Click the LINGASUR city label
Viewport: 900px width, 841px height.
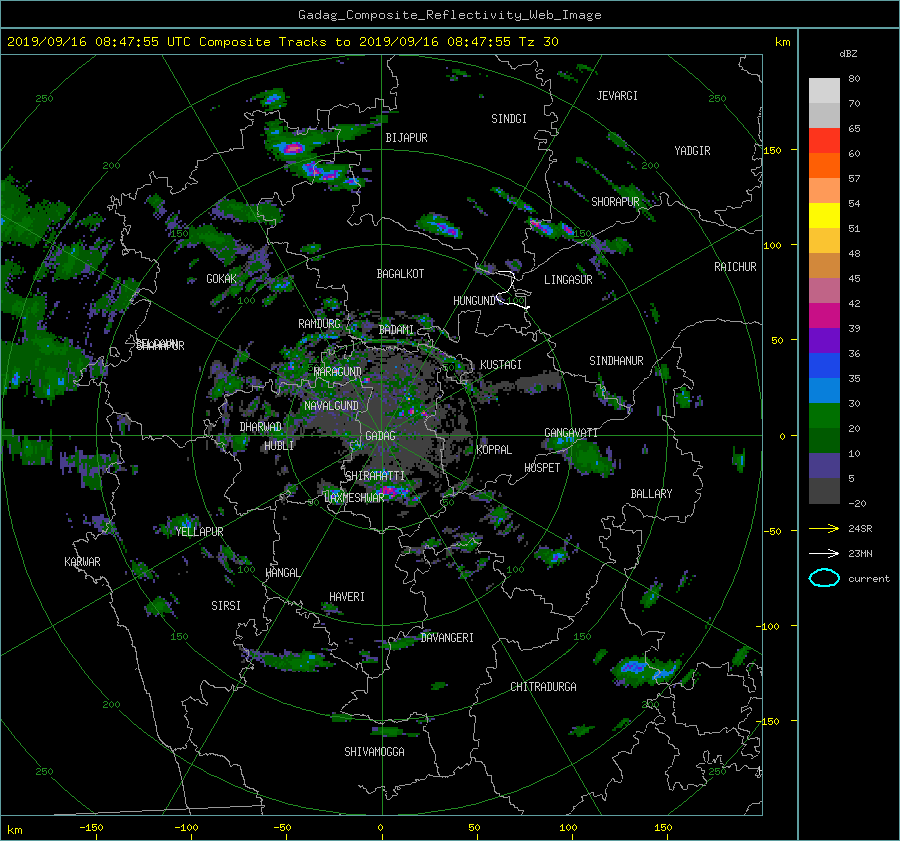pyautogui.click(x=568, y=280)
